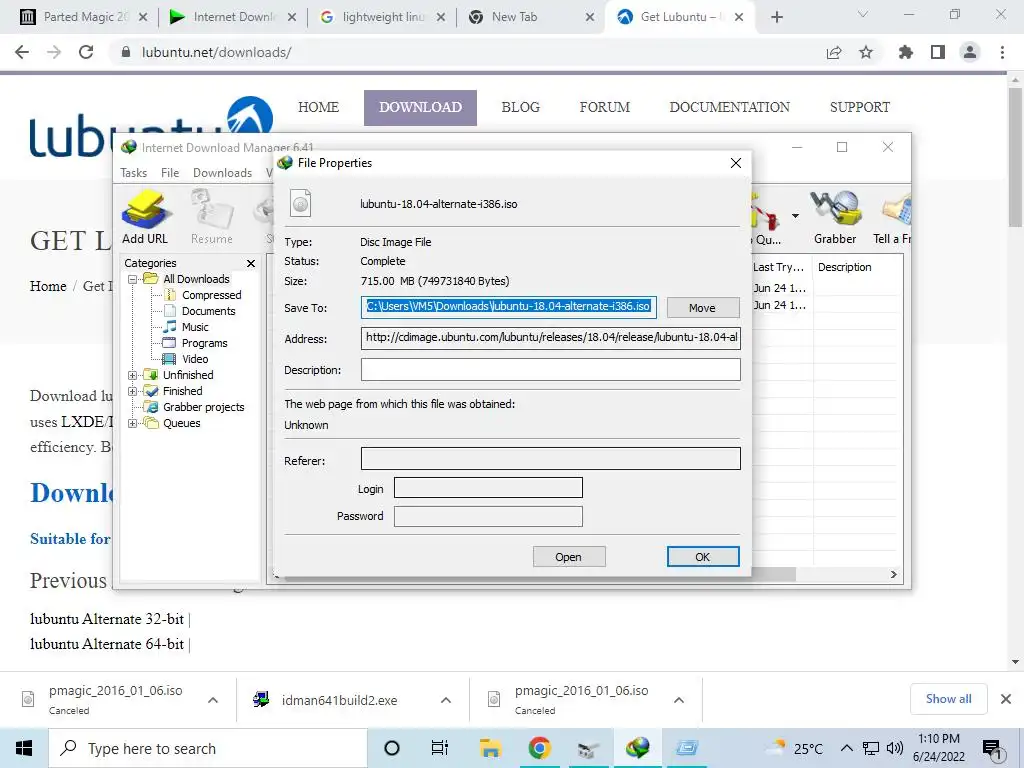Click BLOG in lubuntu site navigation
The width and height of the screenshot is (1024, 768).
point(520,107)
